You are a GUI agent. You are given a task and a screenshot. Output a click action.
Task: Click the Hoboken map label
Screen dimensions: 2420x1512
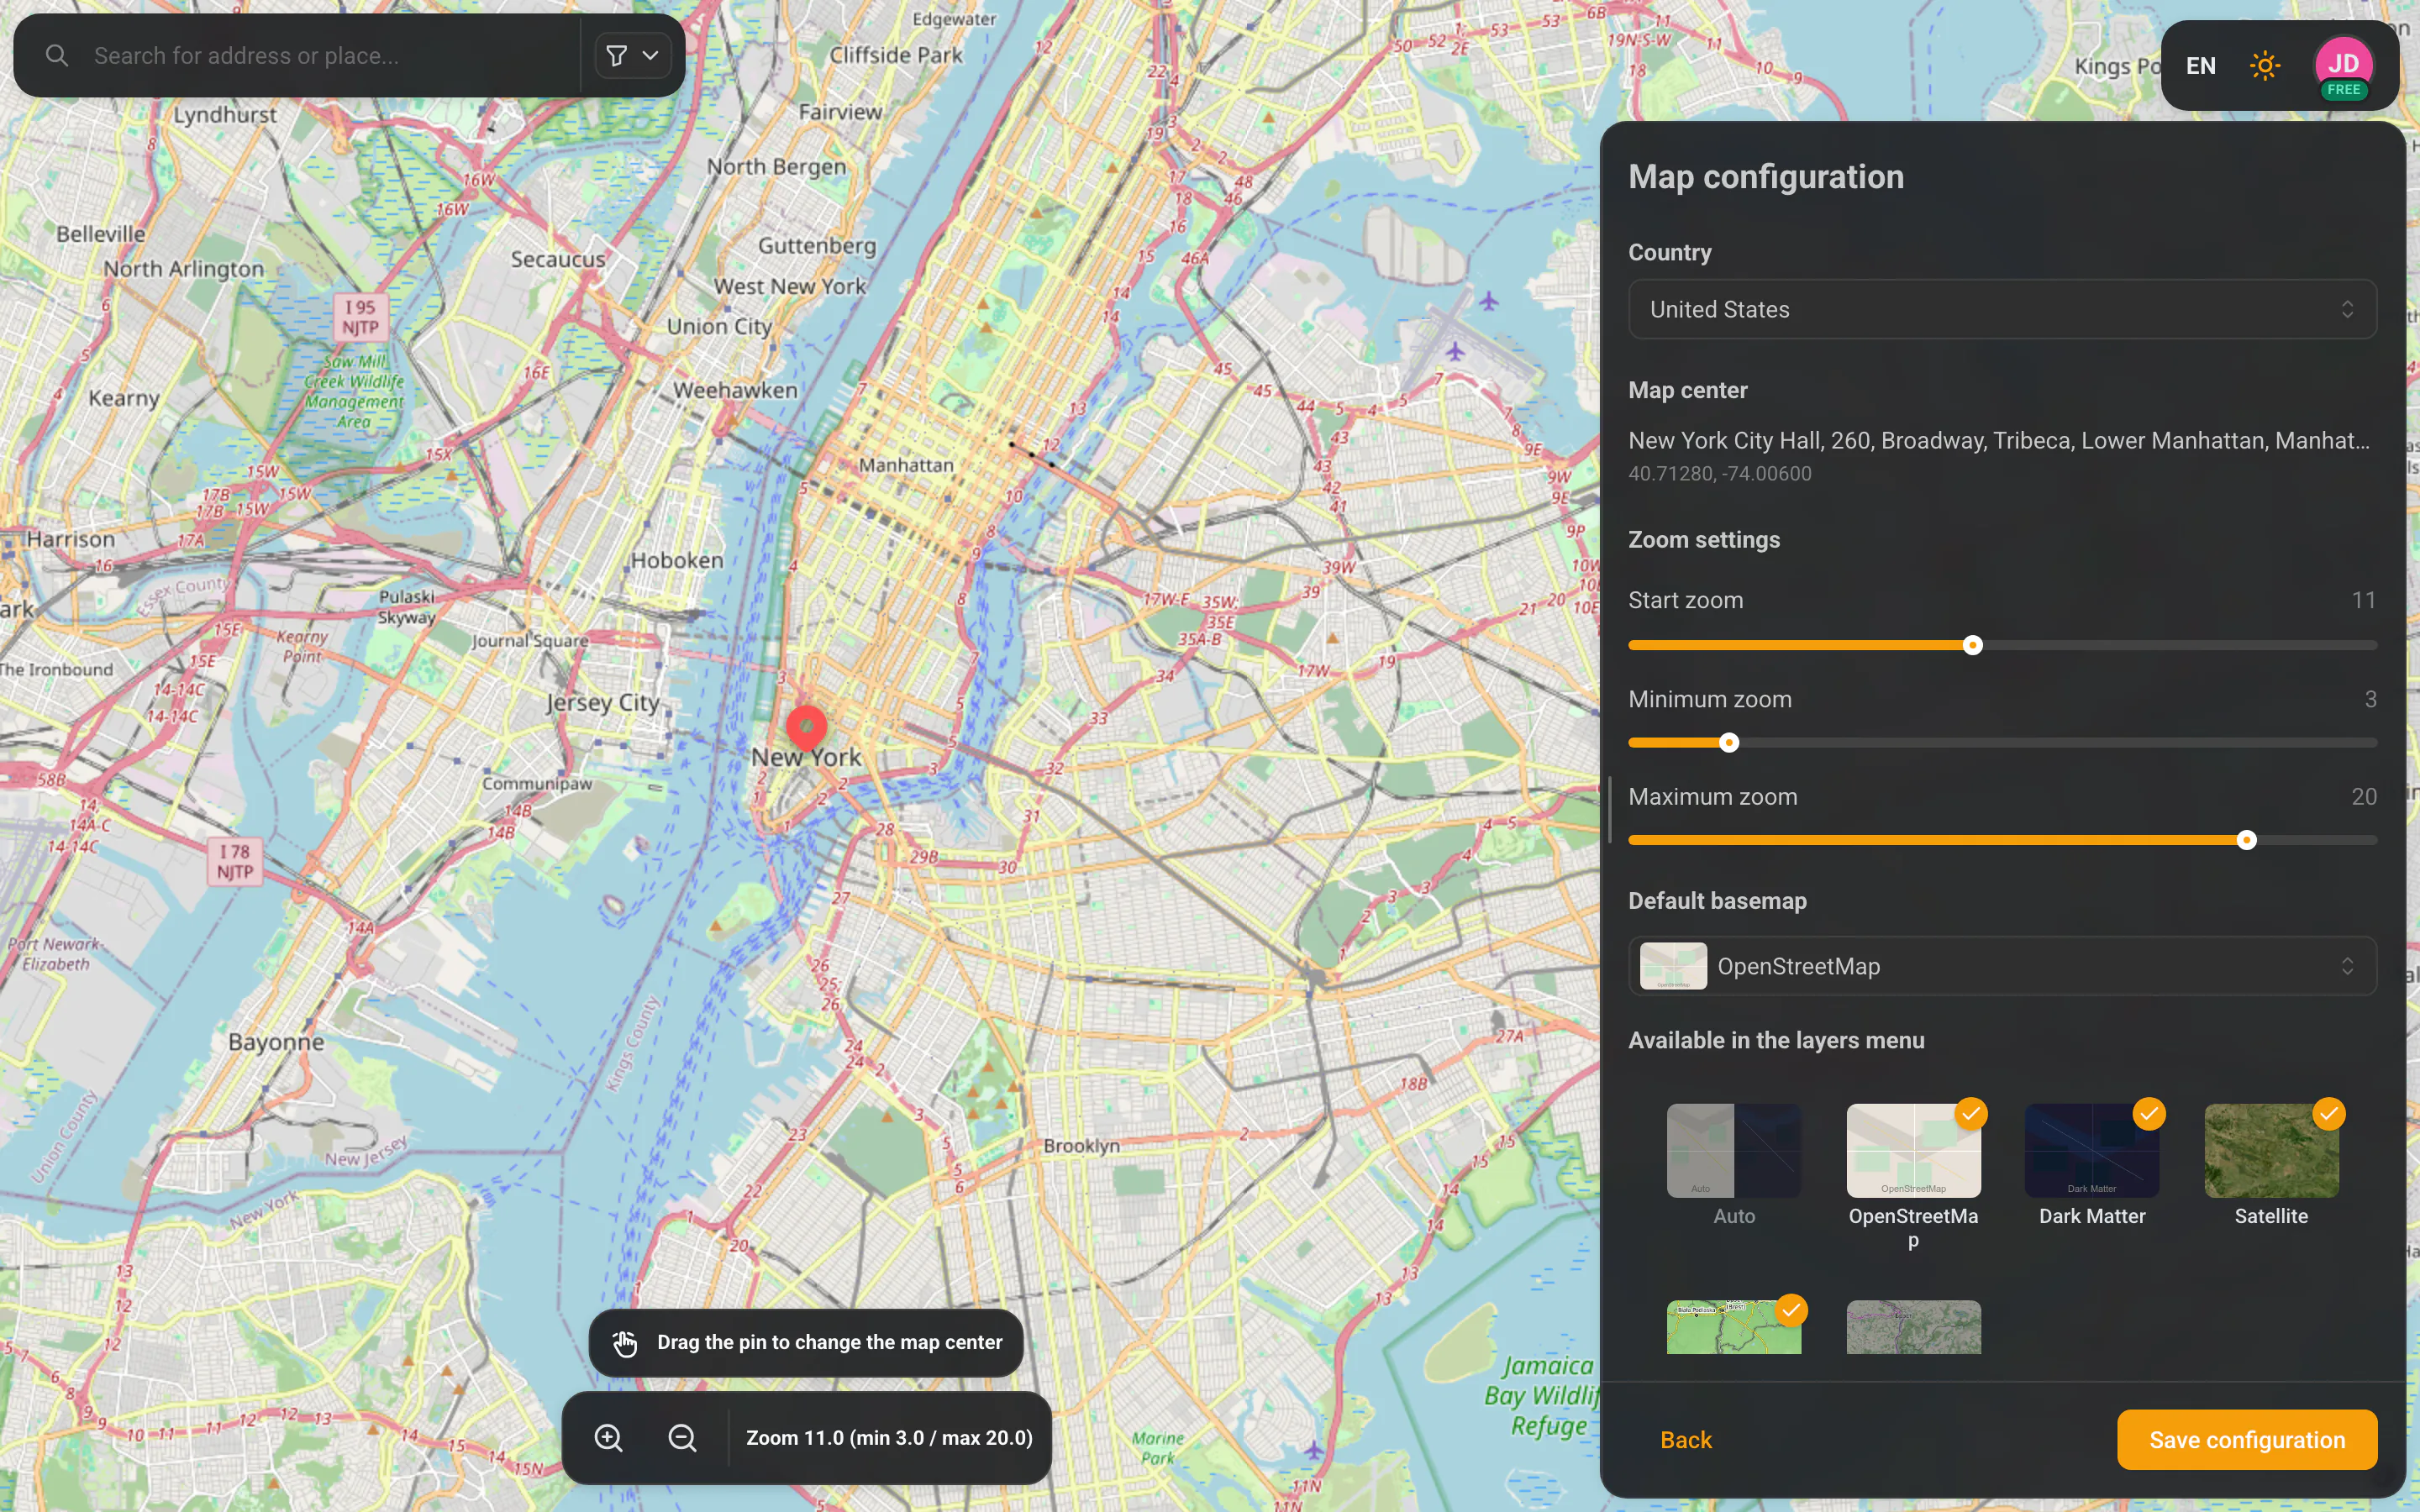pos(677,560)
